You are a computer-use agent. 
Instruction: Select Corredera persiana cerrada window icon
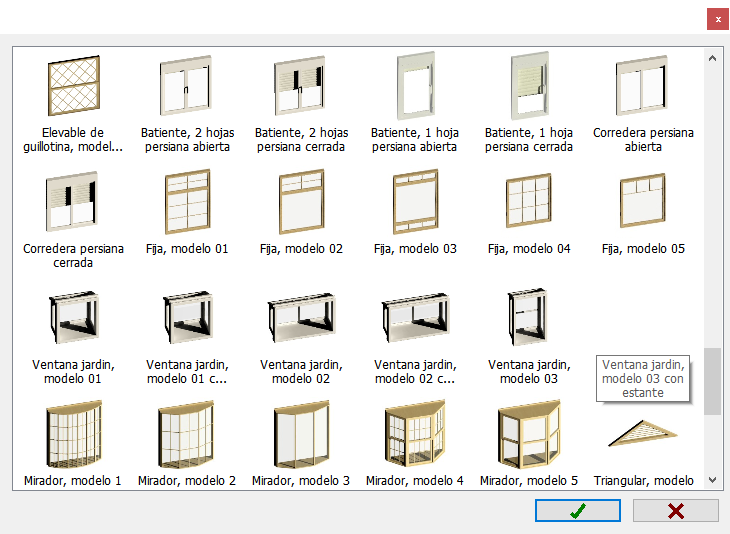[72, 201]
